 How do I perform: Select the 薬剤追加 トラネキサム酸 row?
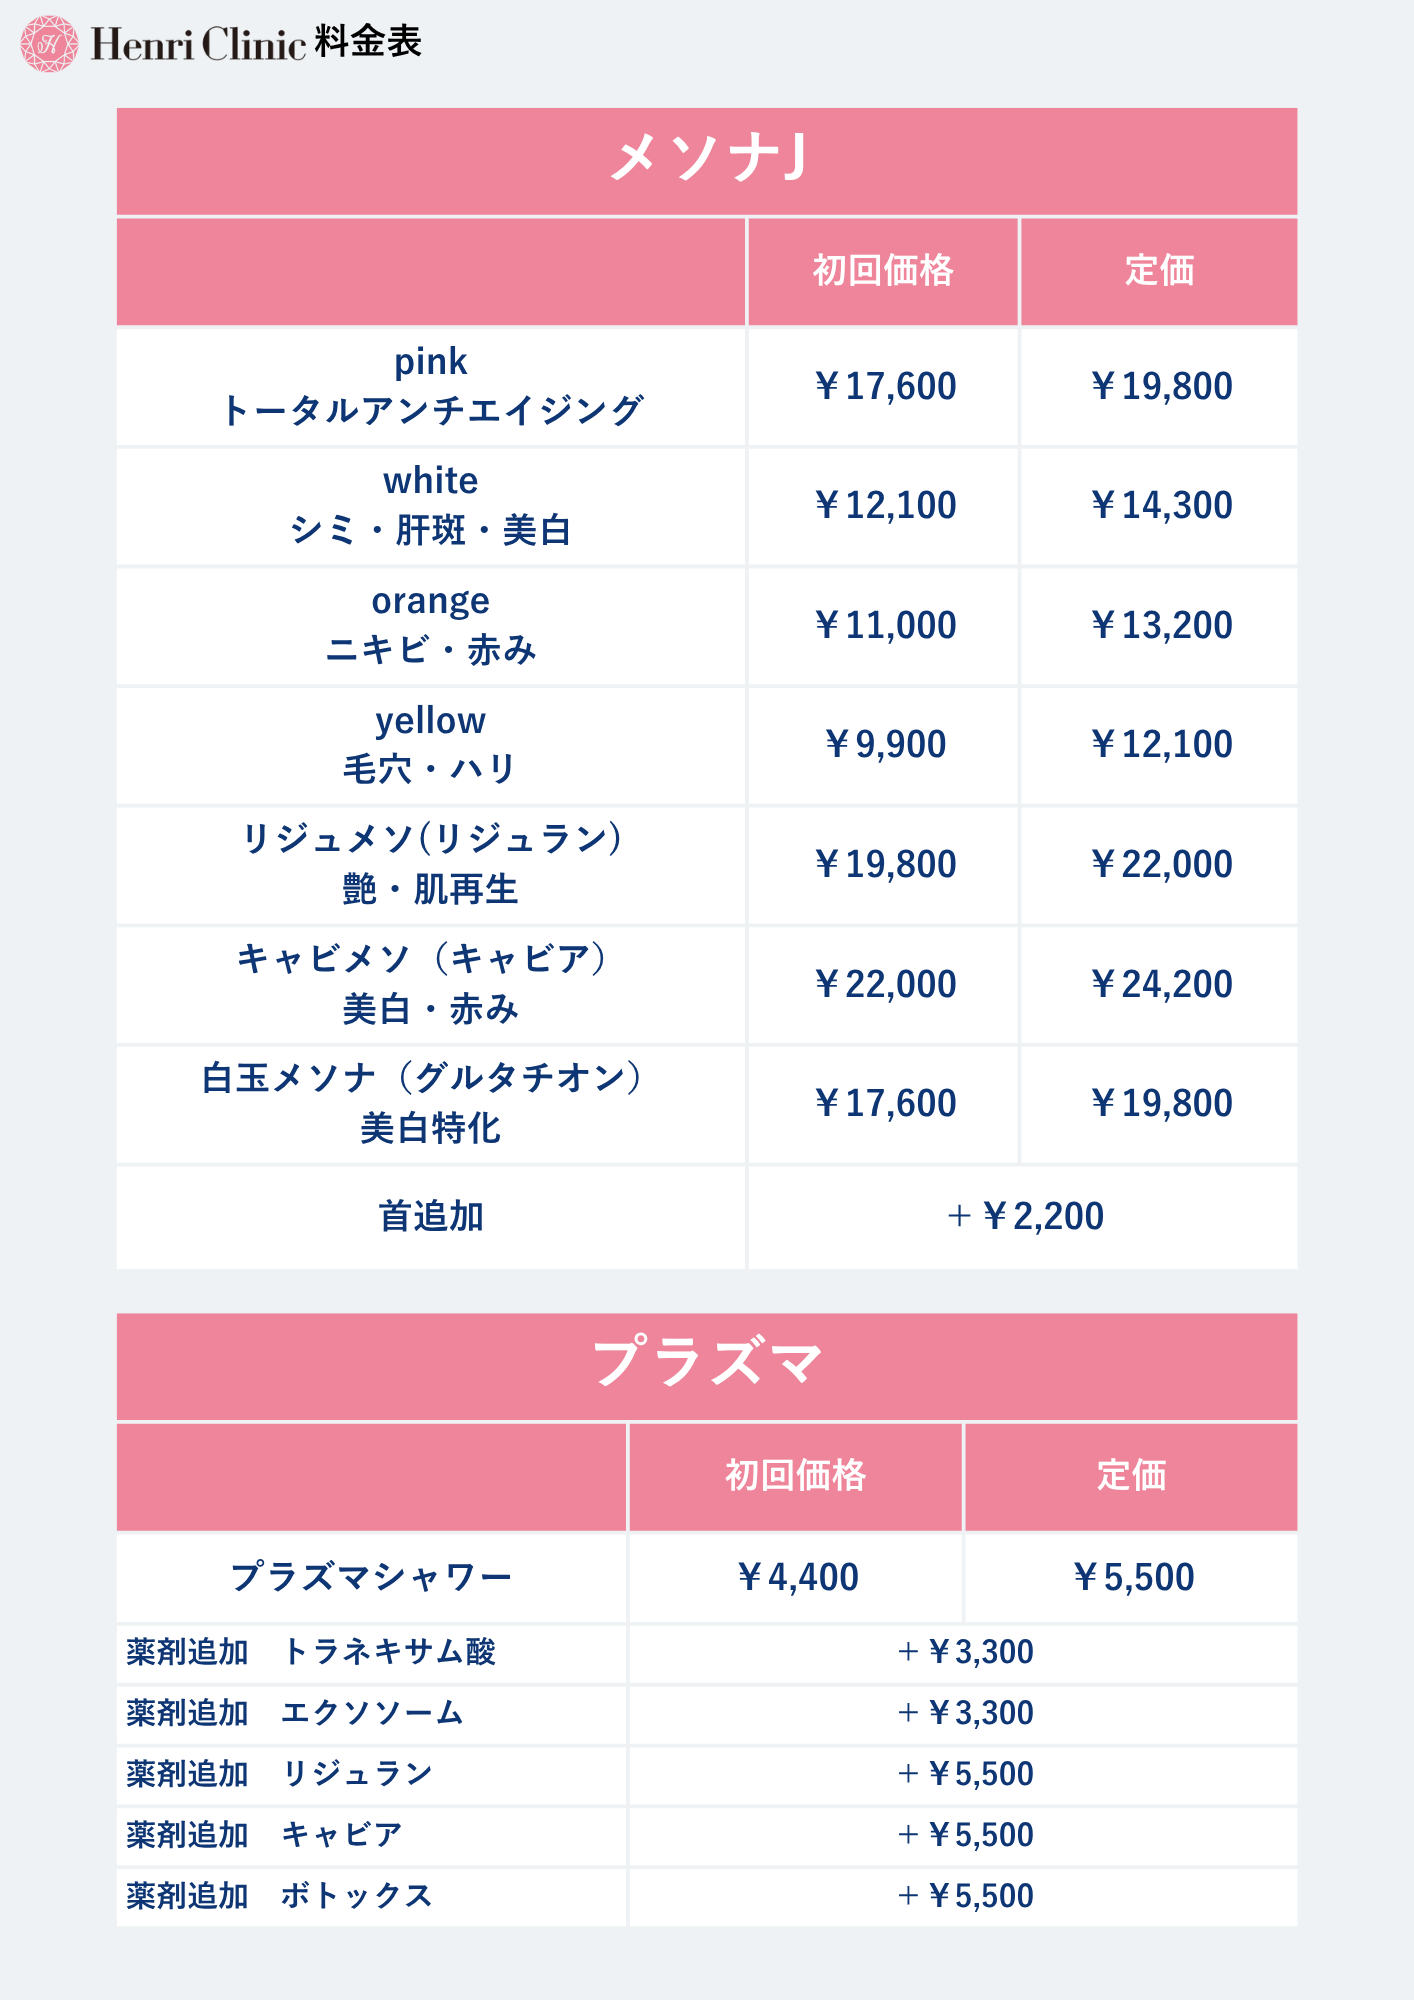(x=707, y=1653)
